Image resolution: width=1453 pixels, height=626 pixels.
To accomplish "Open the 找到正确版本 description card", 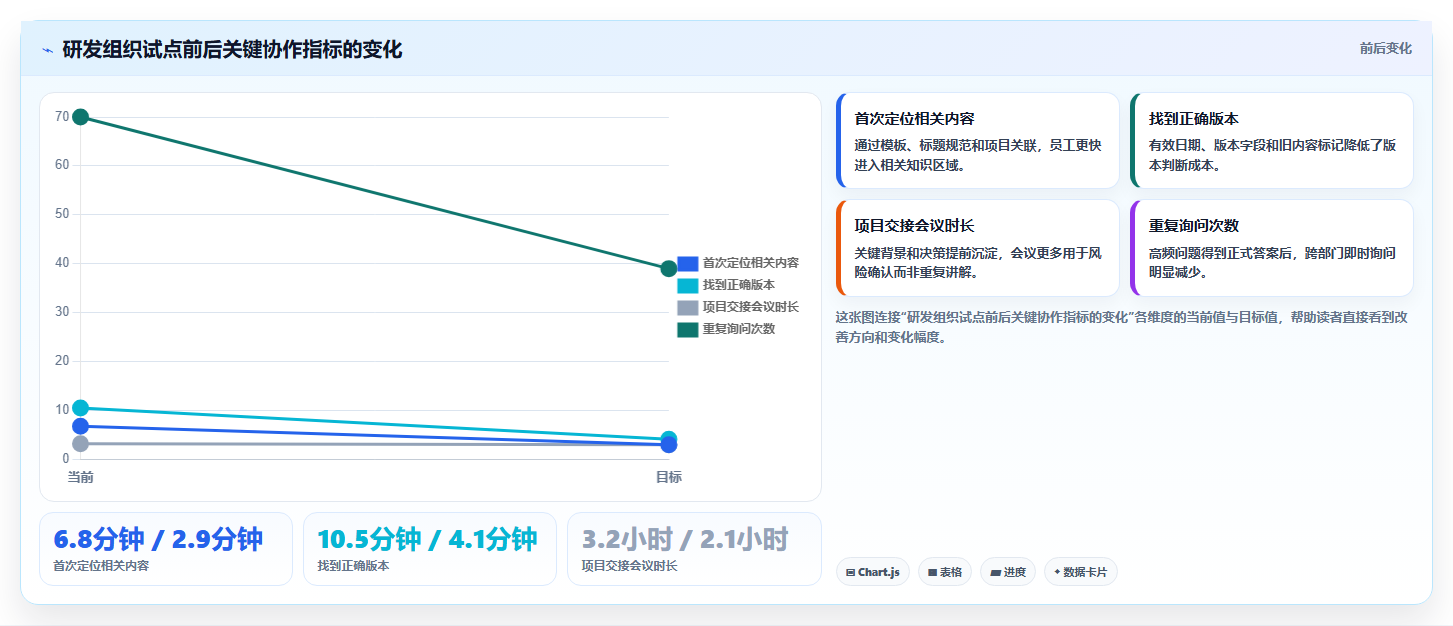I will point(1271,141).
